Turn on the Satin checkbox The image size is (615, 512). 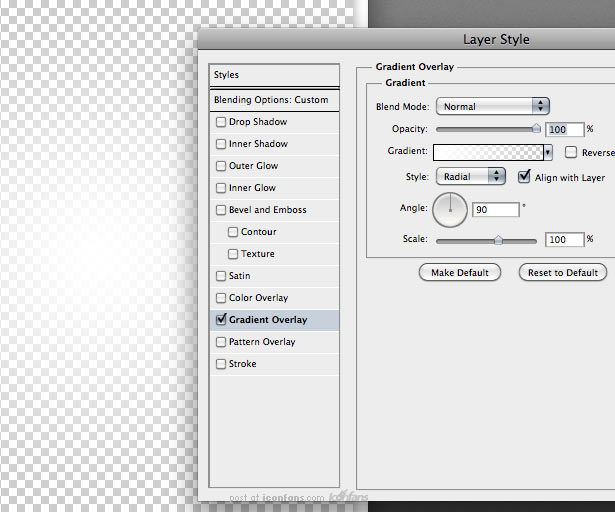point(221,276)
